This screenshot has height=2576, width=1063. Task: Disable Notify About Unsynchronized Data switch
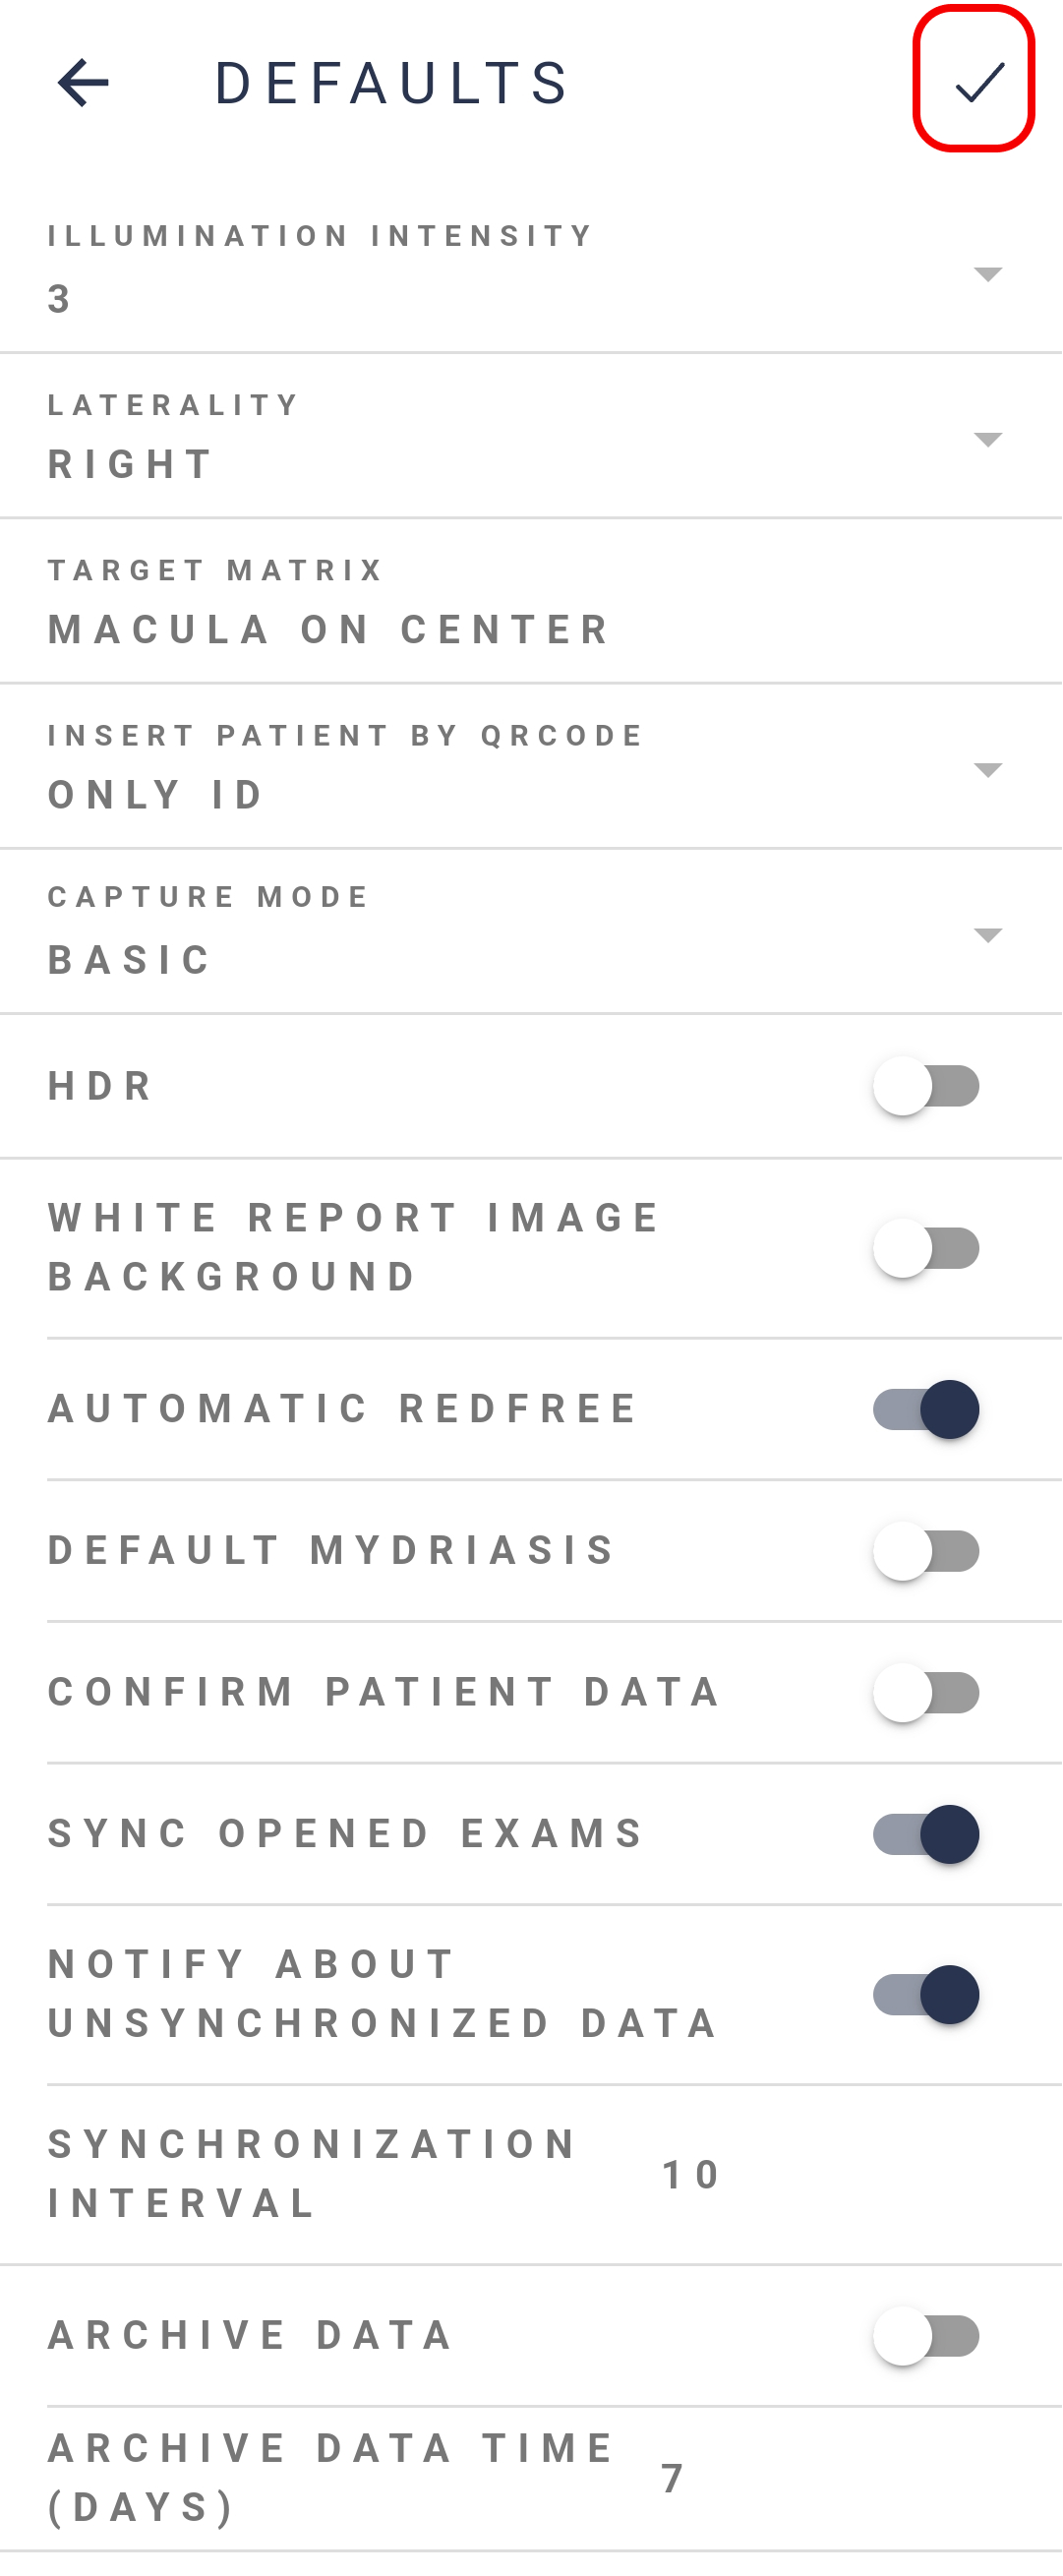coord(926,1995)
